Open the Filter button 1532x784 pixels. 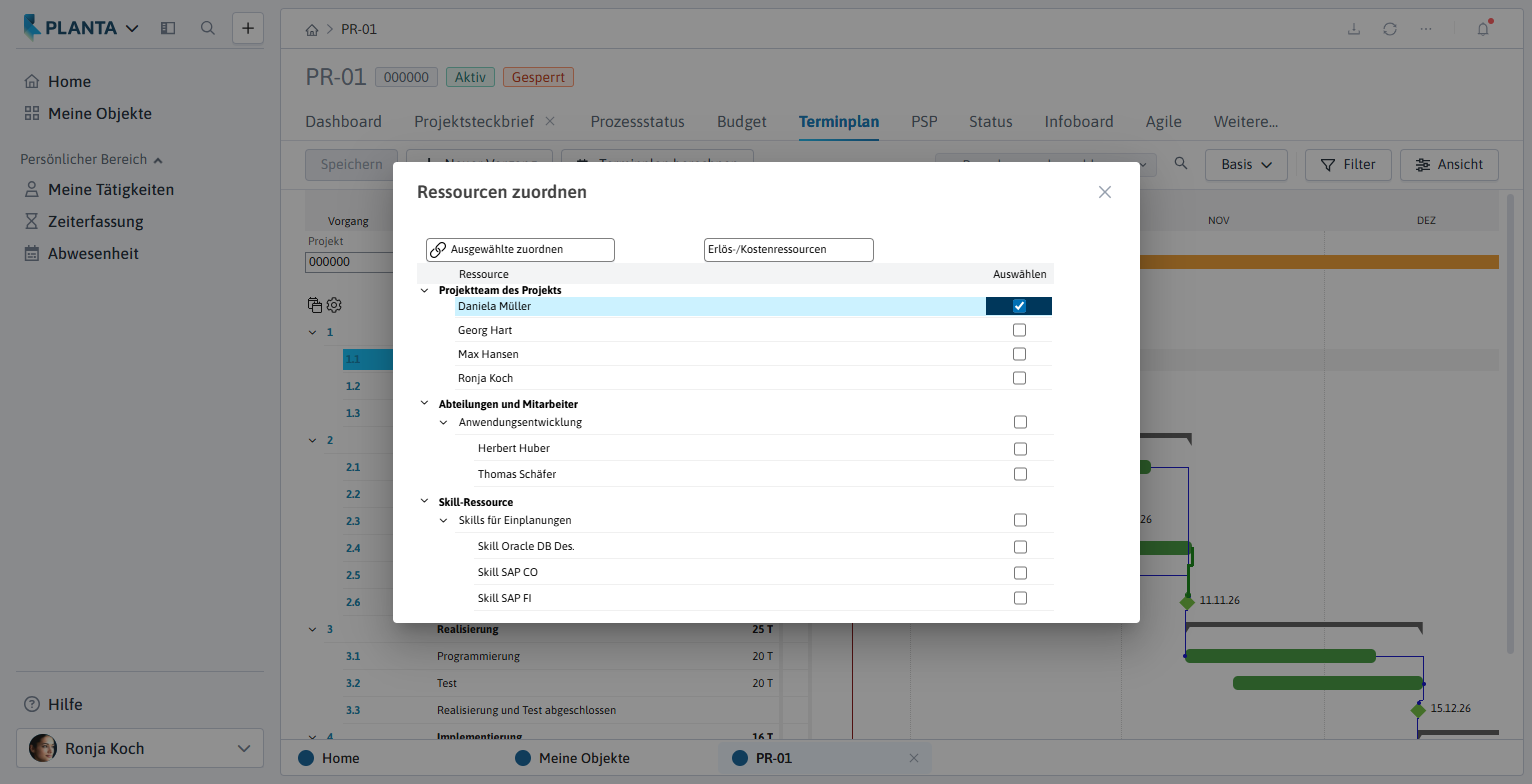[x=1348, y=164]
